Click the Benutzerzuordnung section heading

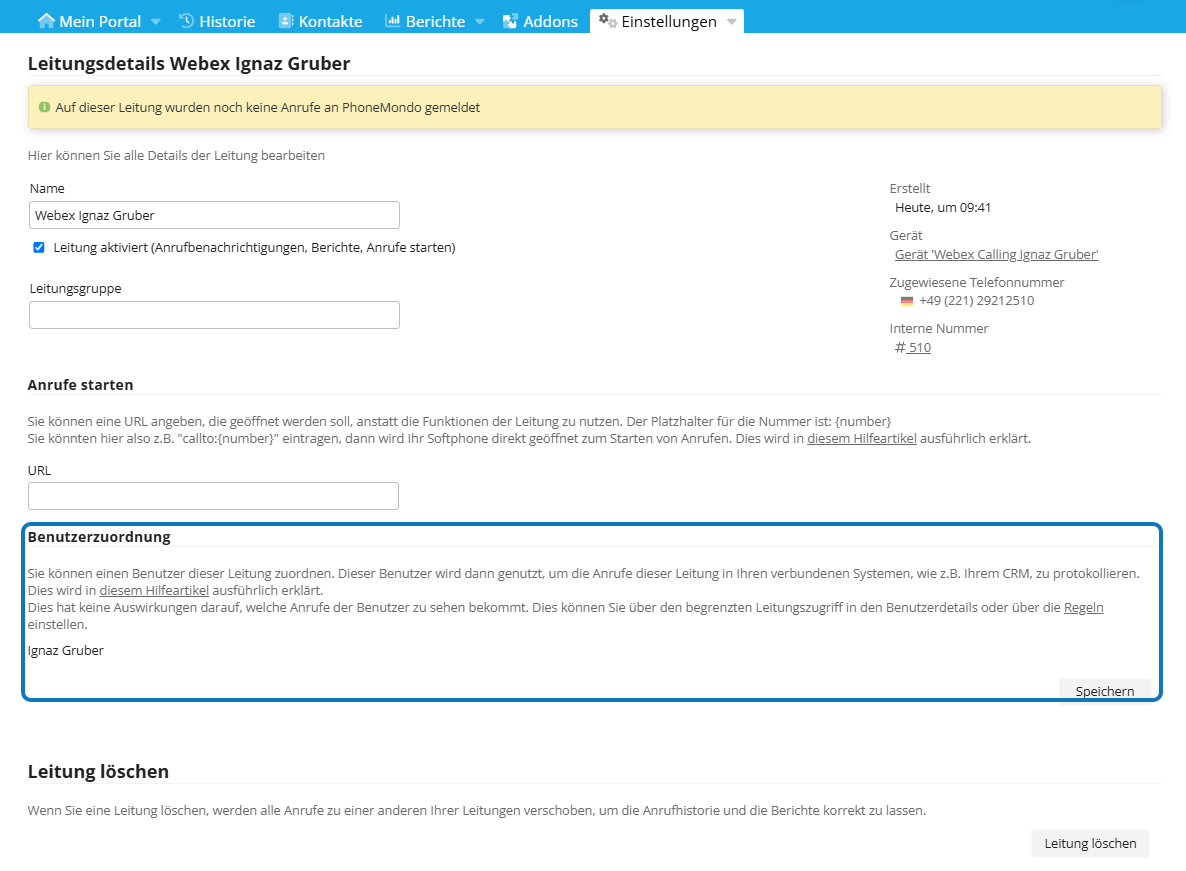pos(99,537)
